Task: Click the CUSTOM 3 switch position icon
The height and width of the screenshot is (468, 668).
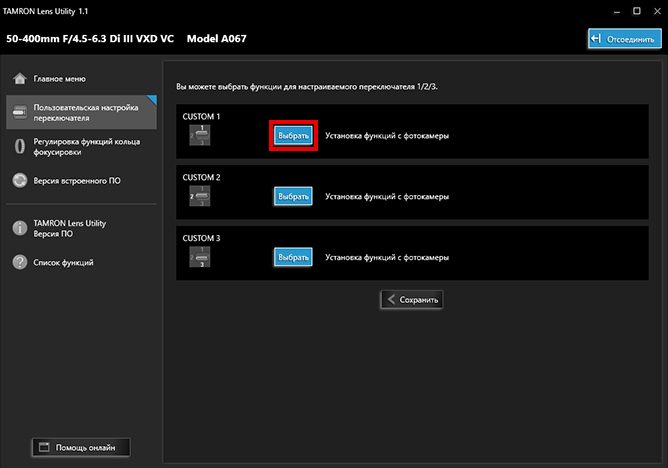Action: coord(200,257)
